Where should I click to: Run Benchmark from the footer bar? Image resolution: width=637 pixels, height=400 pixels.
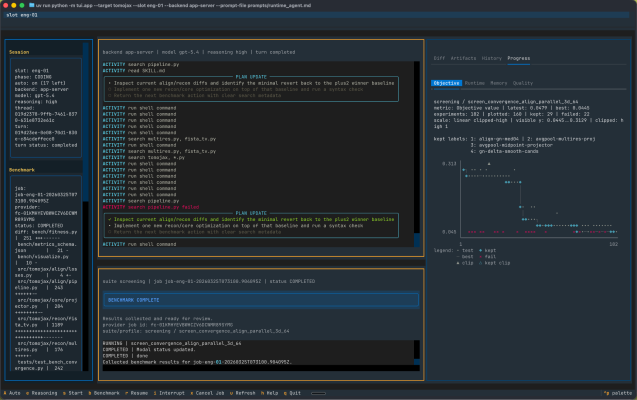click(x=104, y=393)
